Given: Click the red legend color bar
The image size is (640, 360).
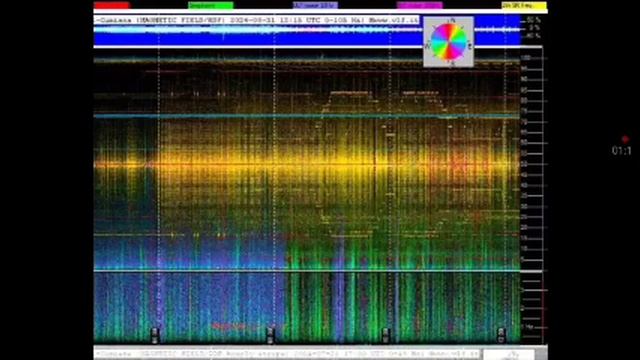Looking at the screenshot, I should 111,5.
